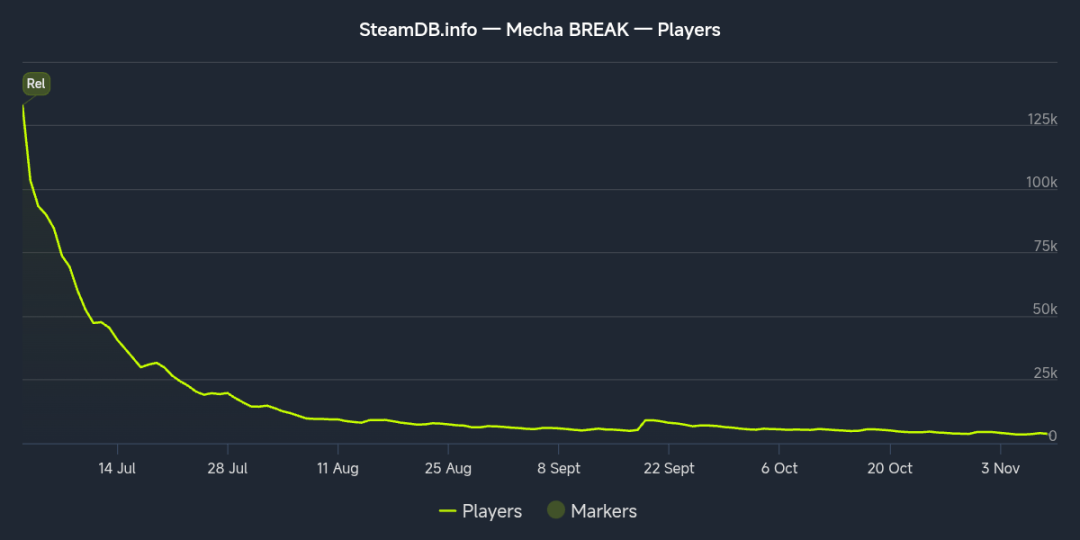The image size is (1080, 540).
Task: Click the 50k y-axis label
Action: tap(1044, 310)
